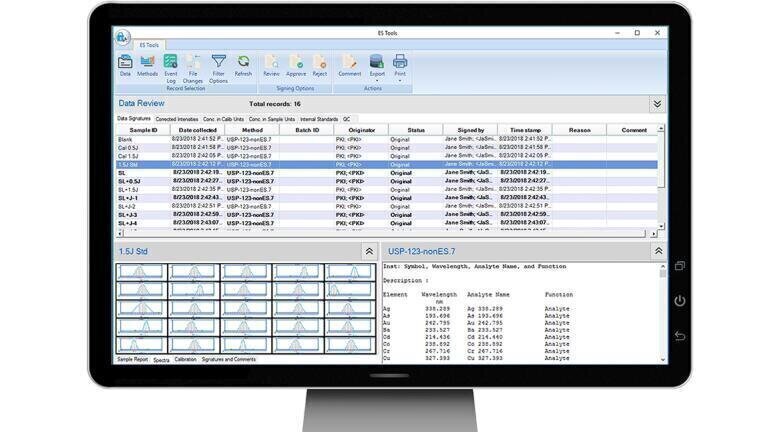Sort by Time stamp column header
This screenshot has width=768, height=432.
point(525,130)
